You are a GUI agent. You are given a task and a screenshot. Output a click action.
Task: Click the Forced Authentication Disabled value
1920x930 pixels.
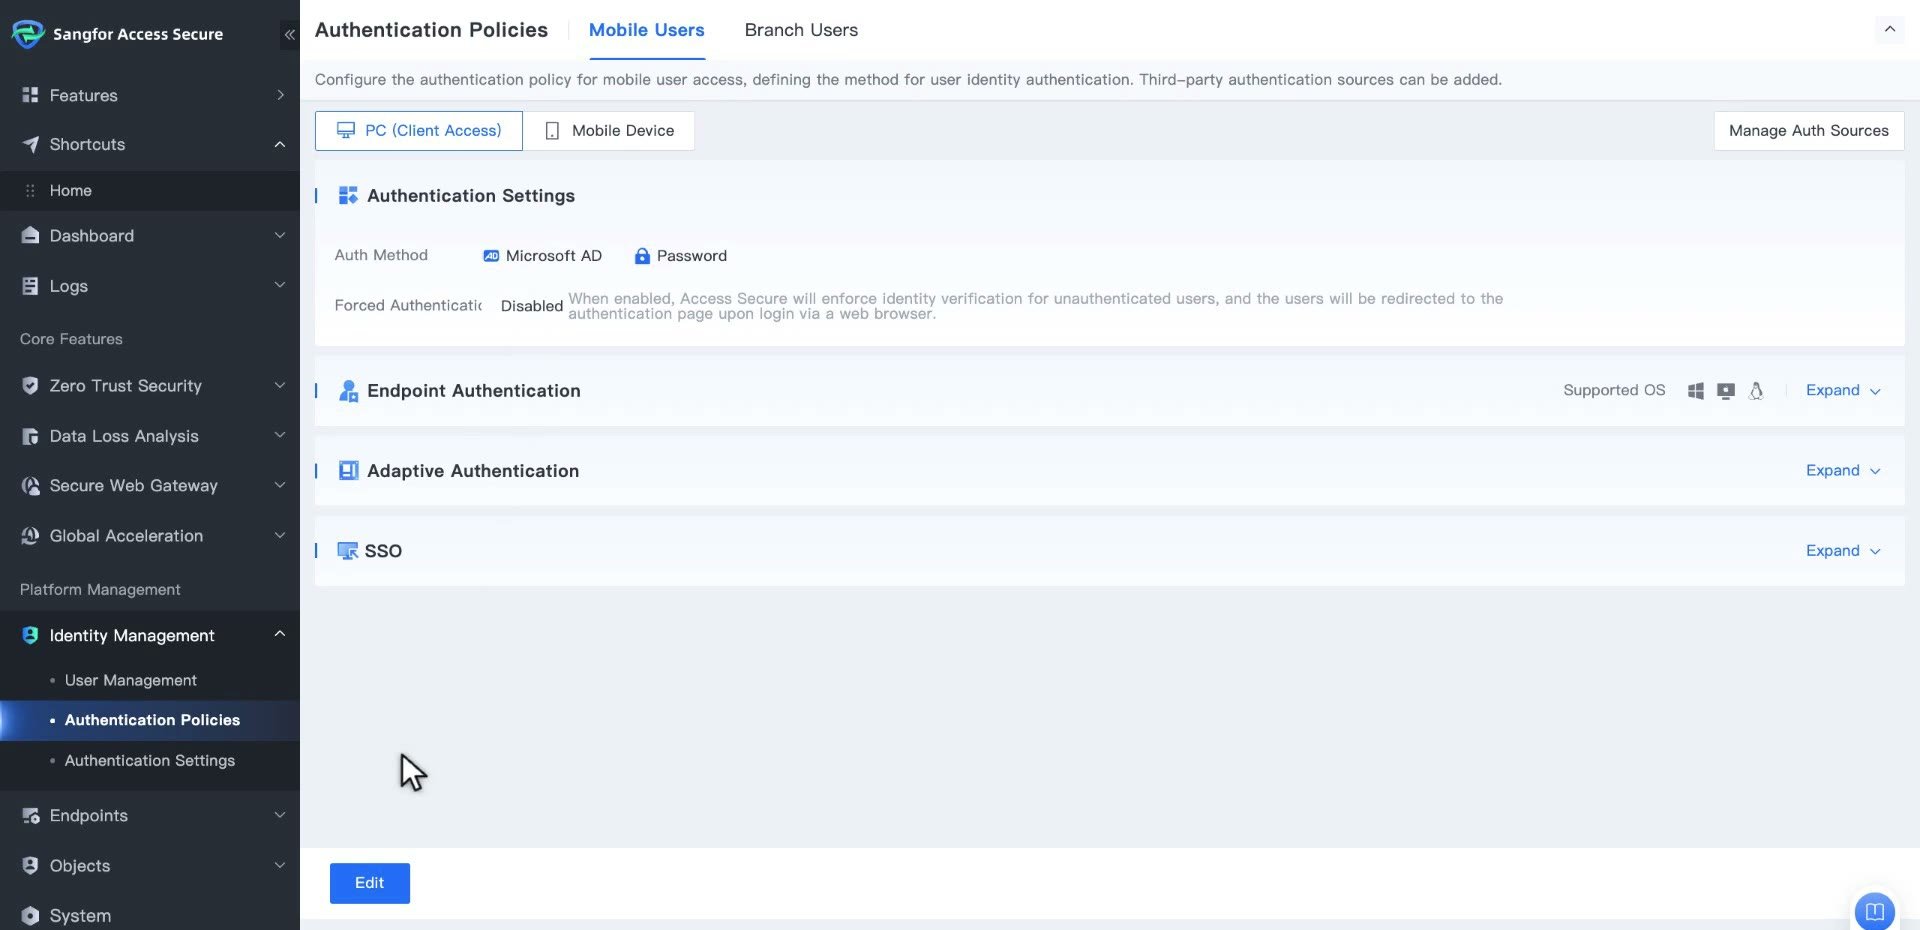532,306
